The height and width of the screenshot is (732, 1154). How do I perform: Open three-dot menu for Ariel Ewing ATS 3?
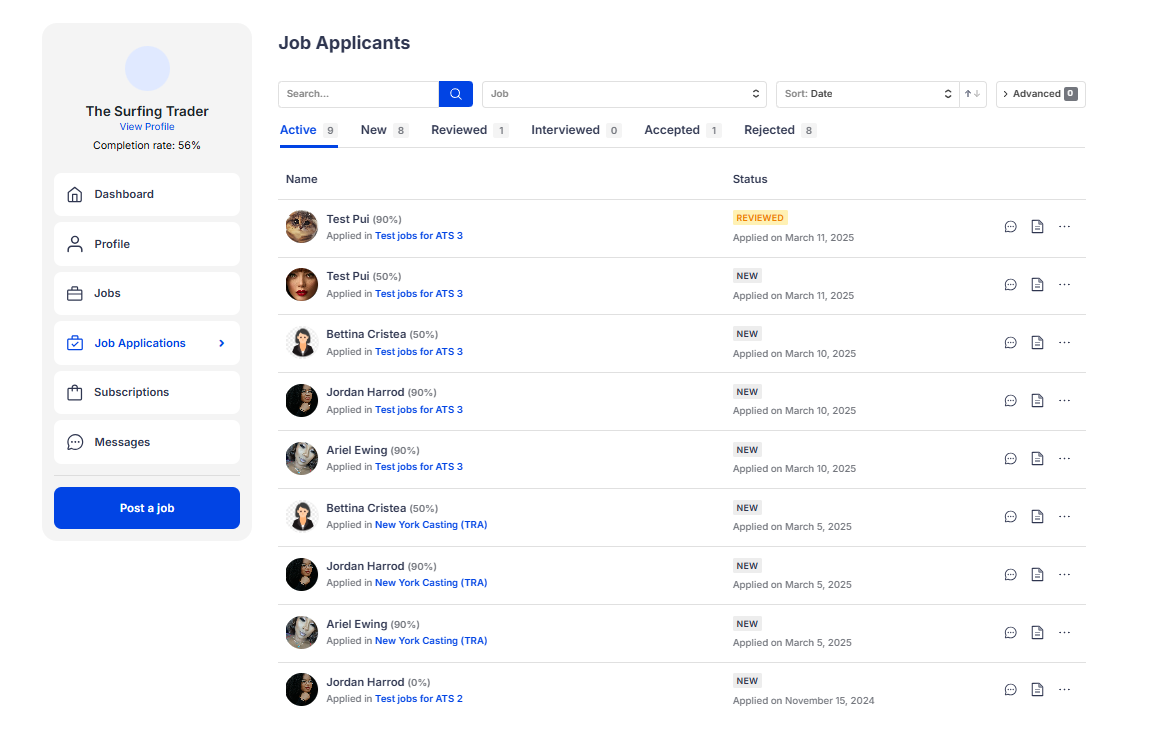coord(1064,458)
